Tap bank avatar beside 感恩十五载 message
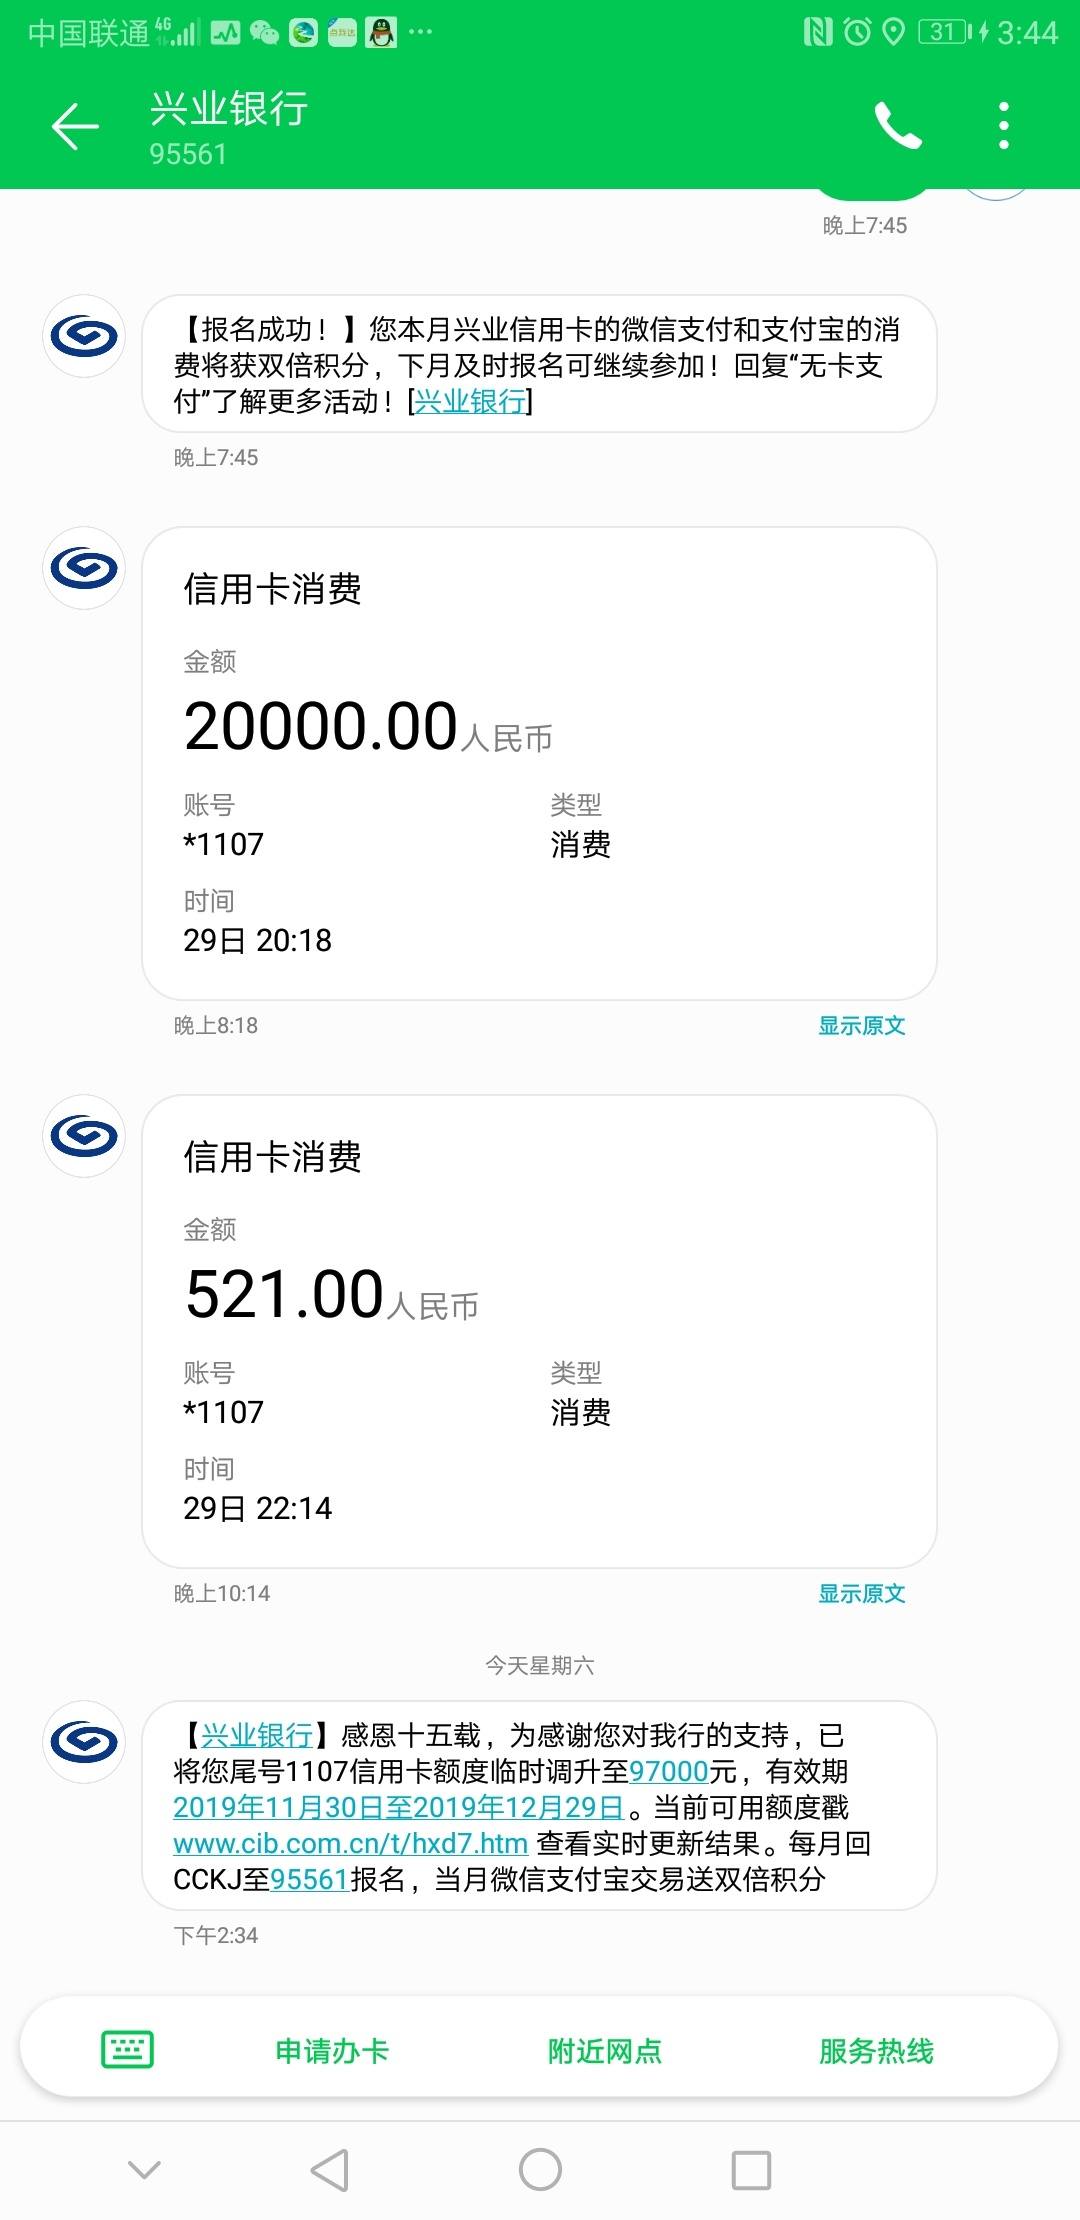The image size is (1080, 2220). (84, 1742)
